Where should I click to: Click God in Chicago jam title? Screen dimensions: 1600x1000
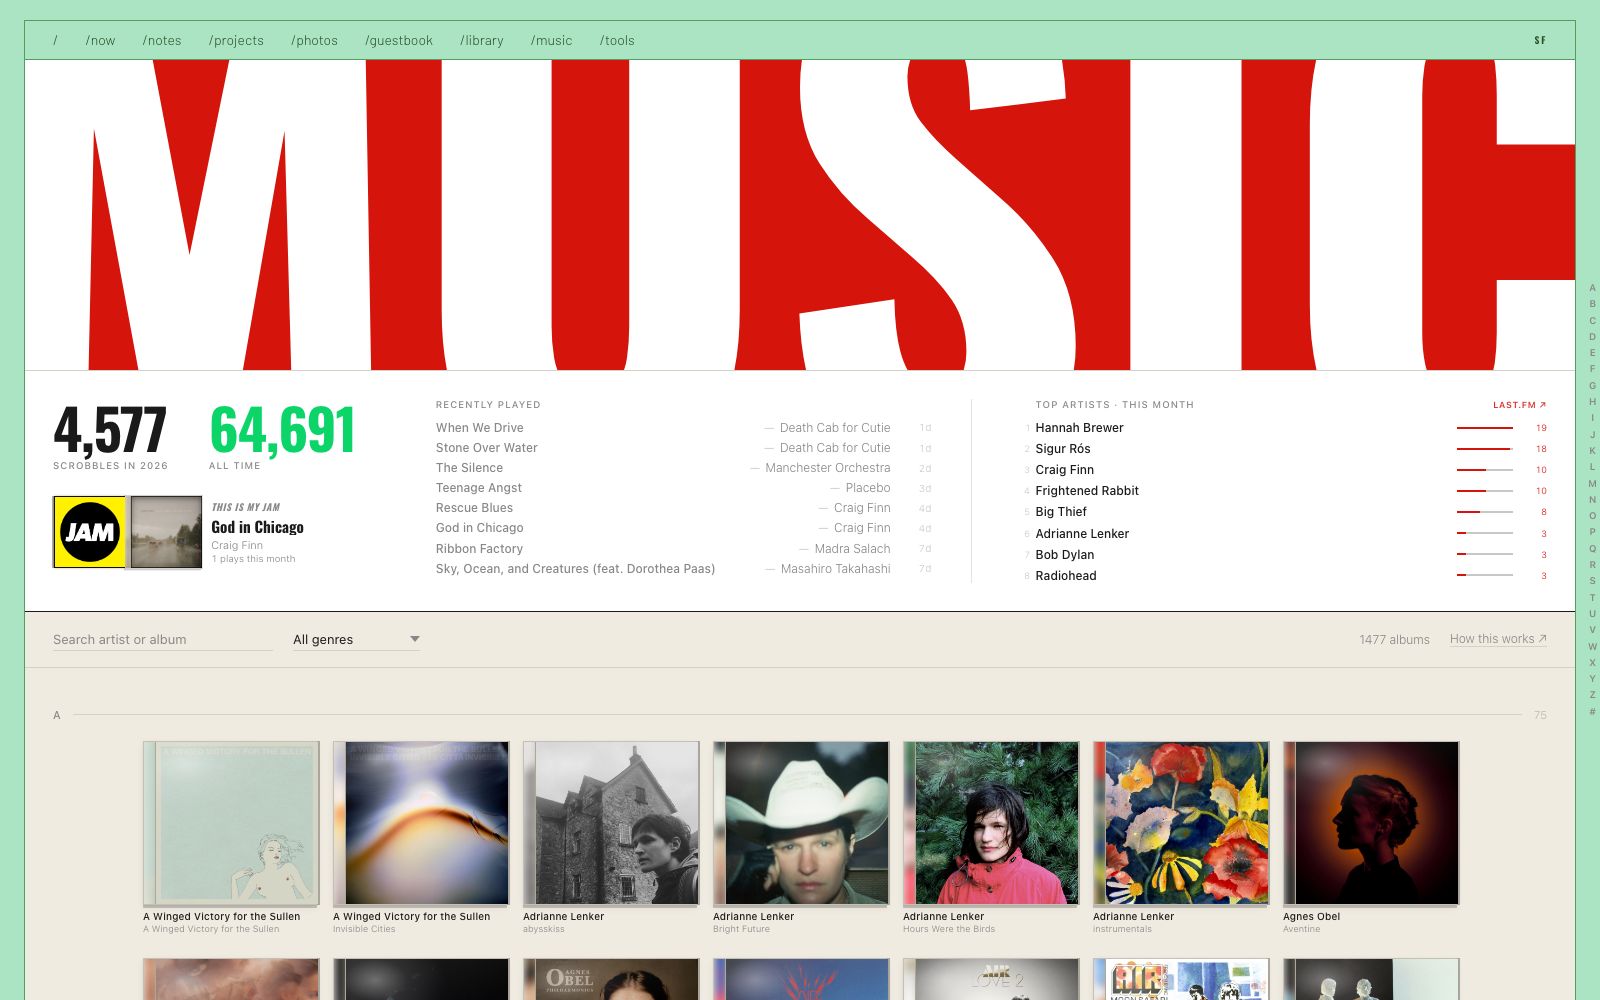pyautogui.click(x=257, y=527)
